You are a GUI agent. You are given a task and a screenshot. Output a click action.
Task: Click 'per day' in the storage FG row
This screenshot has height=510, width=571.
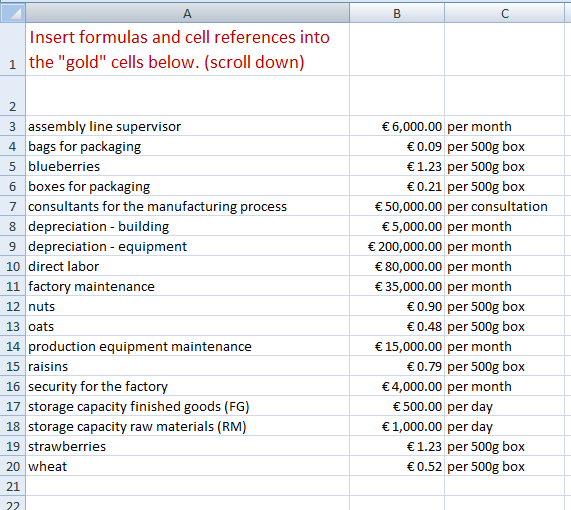click(504, 406)
